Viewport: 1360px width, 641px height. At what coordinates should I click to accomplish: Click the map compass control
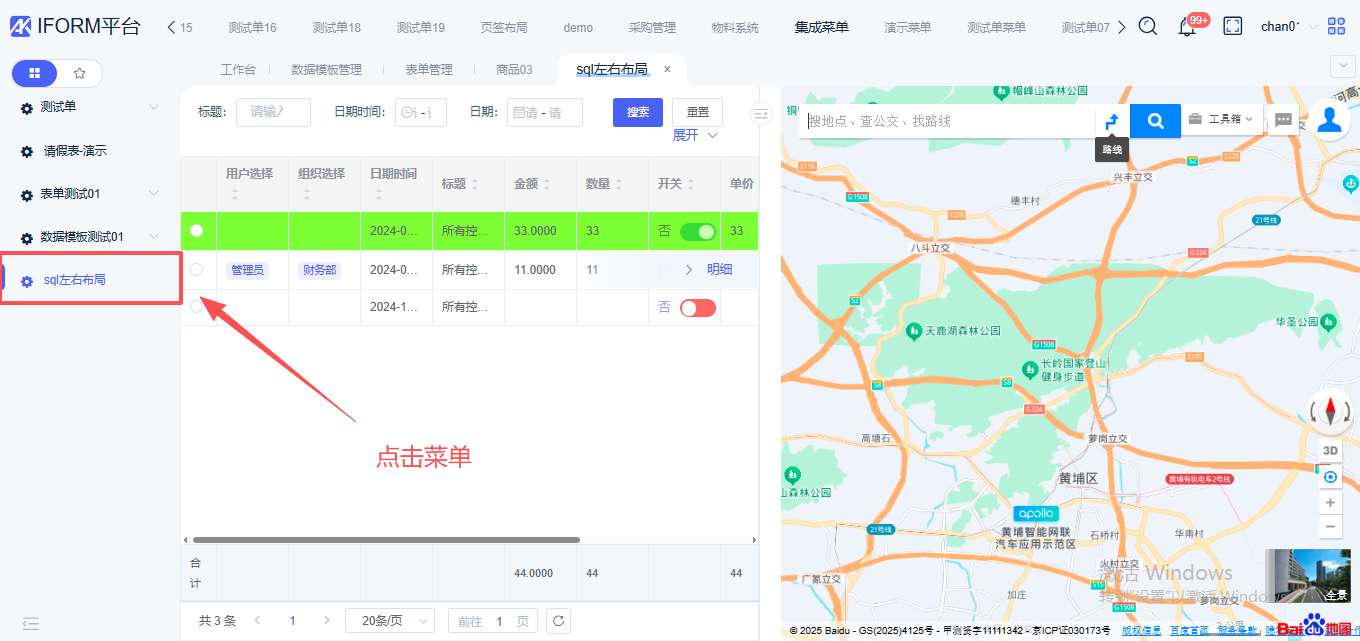pos(1330,410)
